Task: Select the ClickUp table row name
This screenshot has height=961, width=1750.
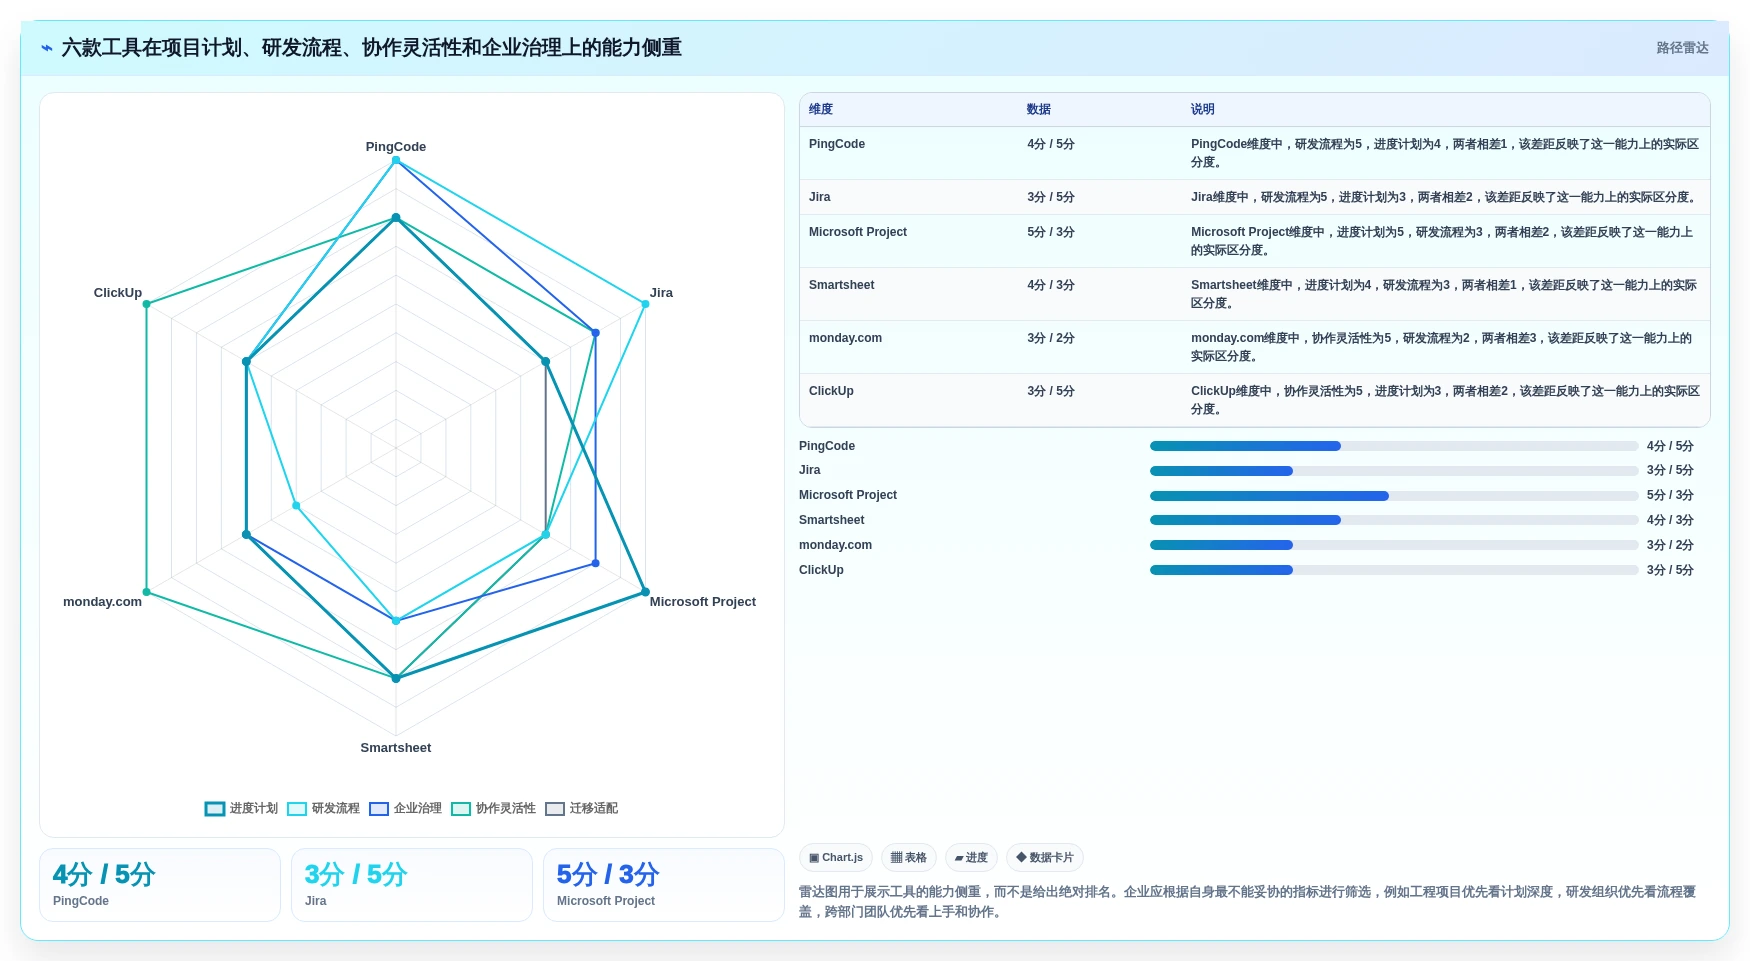Action: pos(831,391)
